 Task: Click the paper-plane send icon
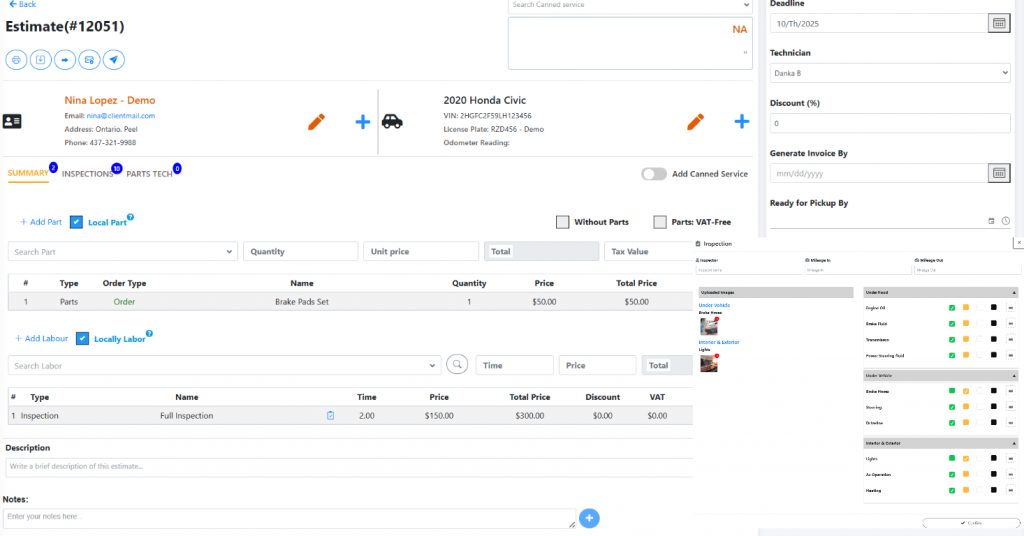click(115, 60)
